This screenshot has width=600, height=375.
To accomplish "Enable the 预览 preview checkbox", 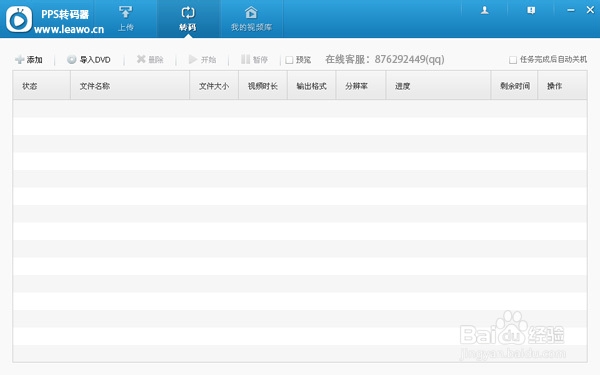I will 289,60.
